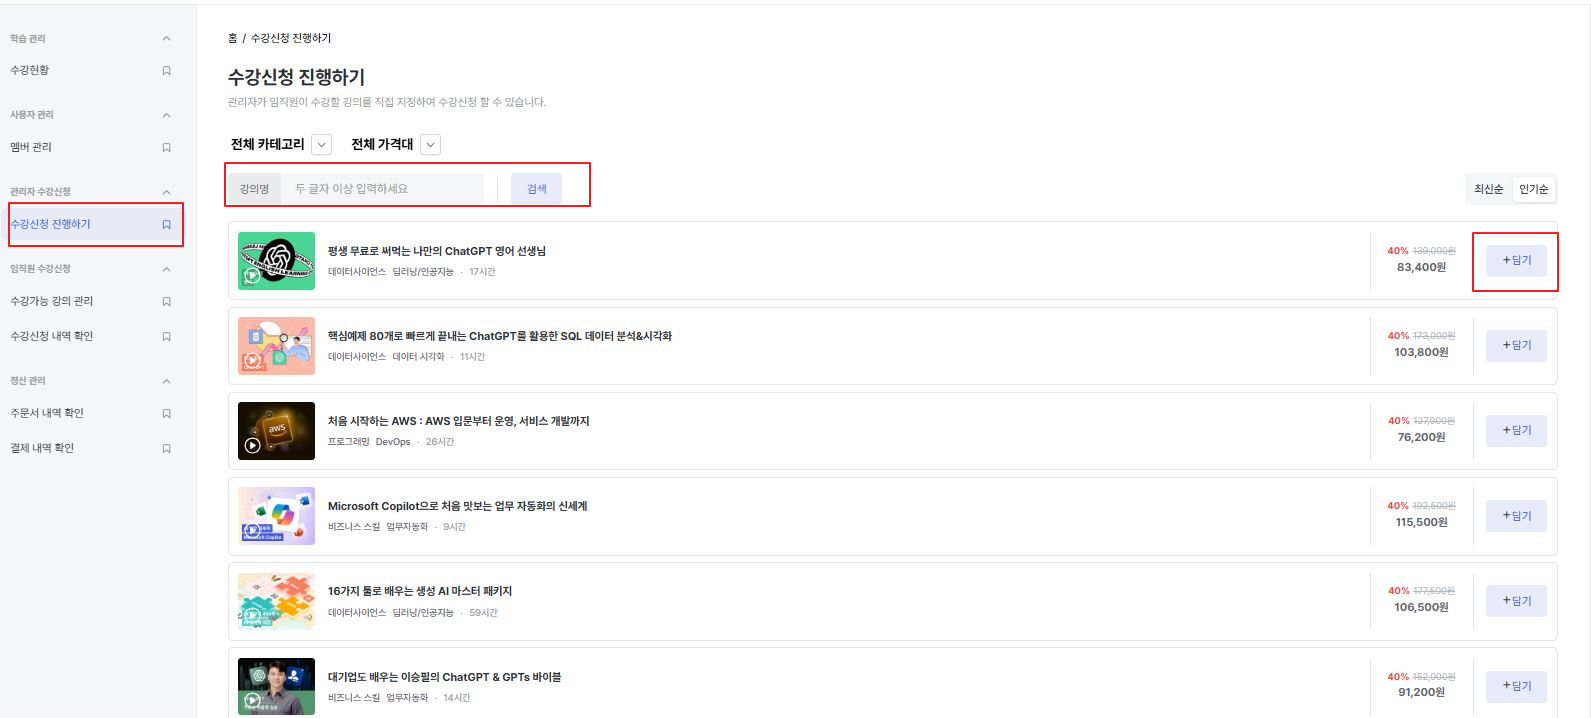Image resolution: width=1591 pixels, height=718 pixels.
Task: Open 결제 내역 확인 page
Action: 42,448
